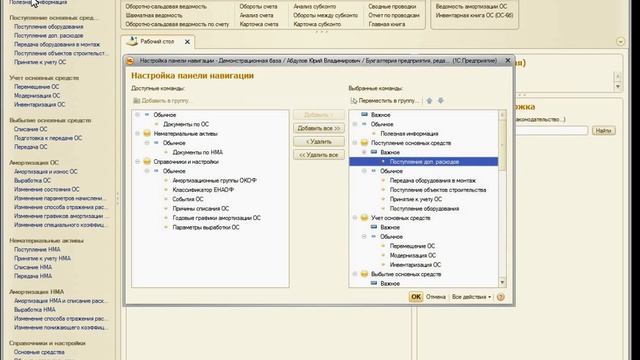The height and width of the screenshot is (360, 640).
Task: Switch to the Рабочий стол tab
Action: pos(157,42)
